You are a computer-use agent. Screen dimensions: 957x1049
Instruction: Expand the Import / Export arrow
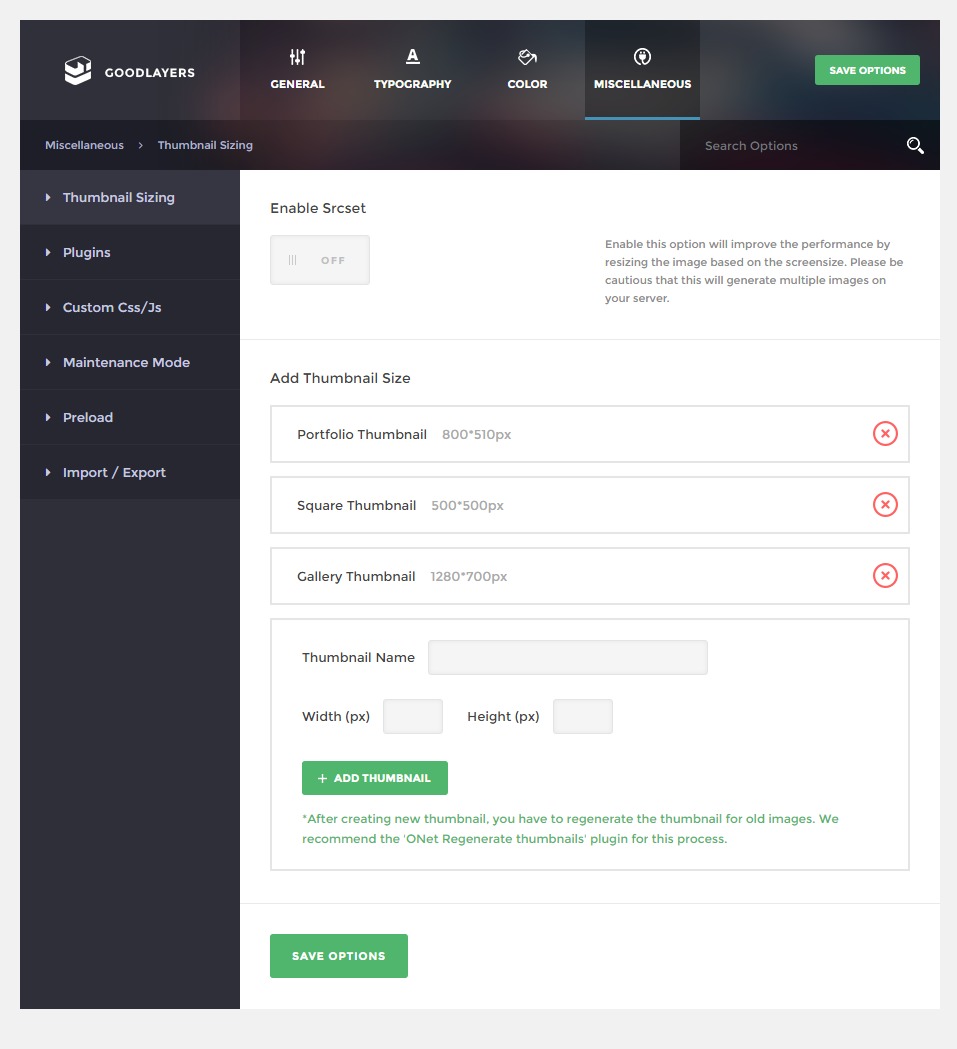[x=48, y=472]
